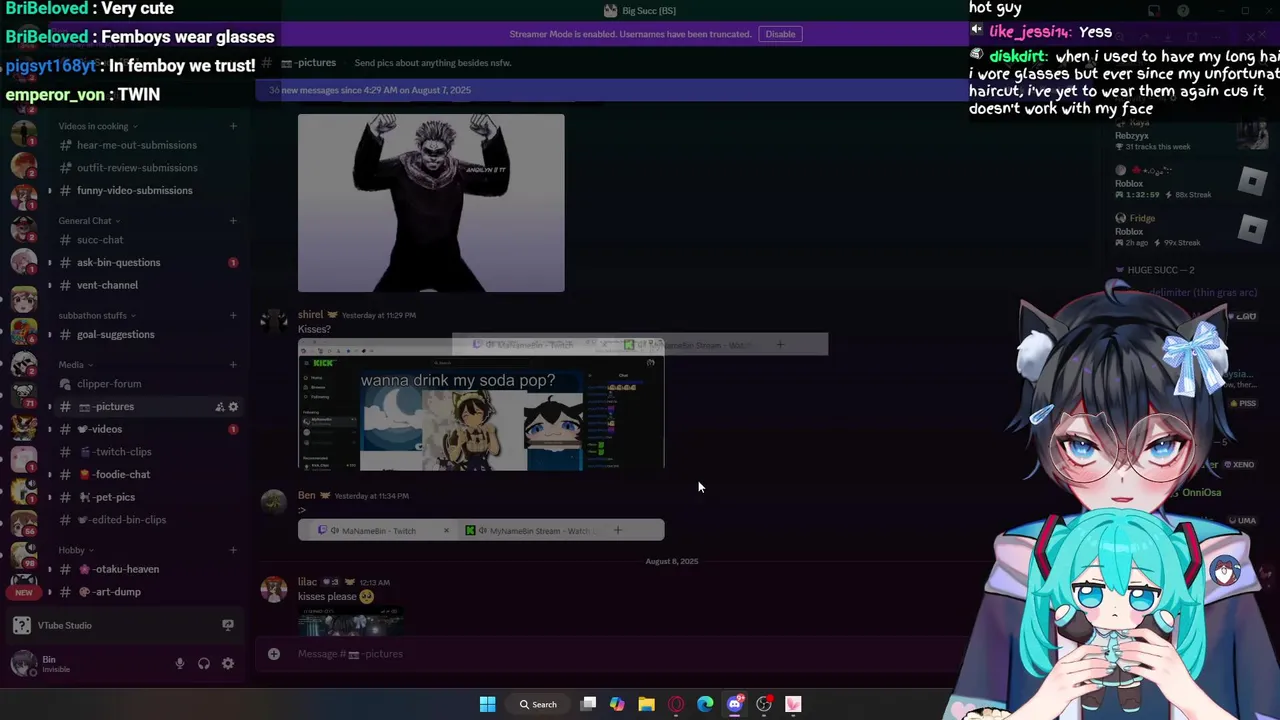Add channel to 'General Chat' category
The height and width of the screenshot is (720, 1280).
(233, 221)
